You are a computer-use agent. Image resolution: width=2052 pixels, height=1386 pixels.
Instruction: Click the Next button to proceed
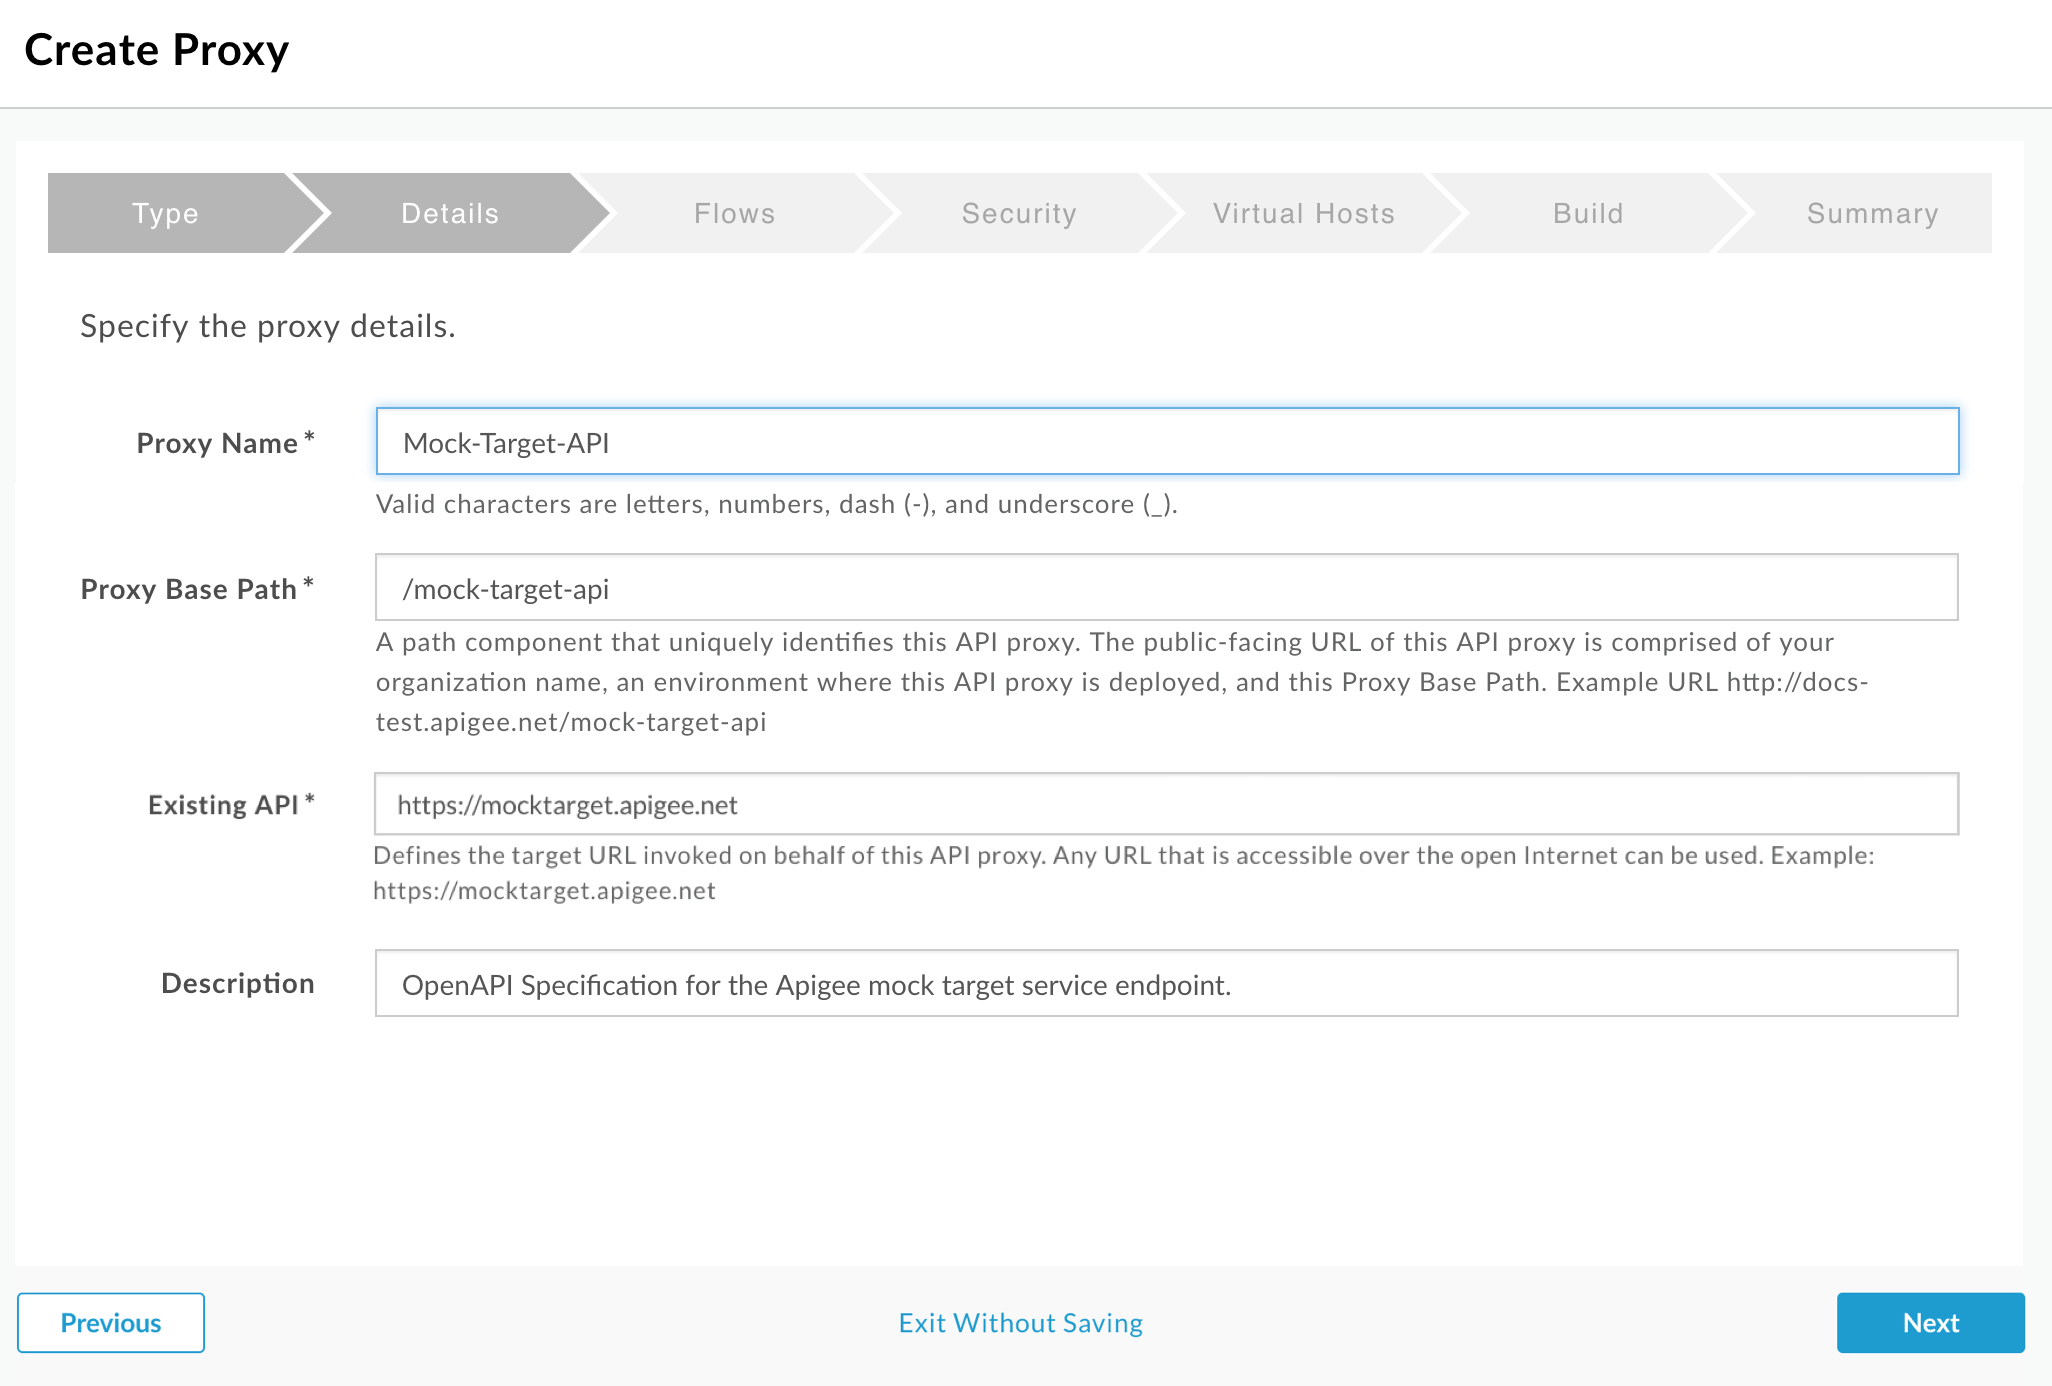pyautogui.click(x=1930, y=1323)
